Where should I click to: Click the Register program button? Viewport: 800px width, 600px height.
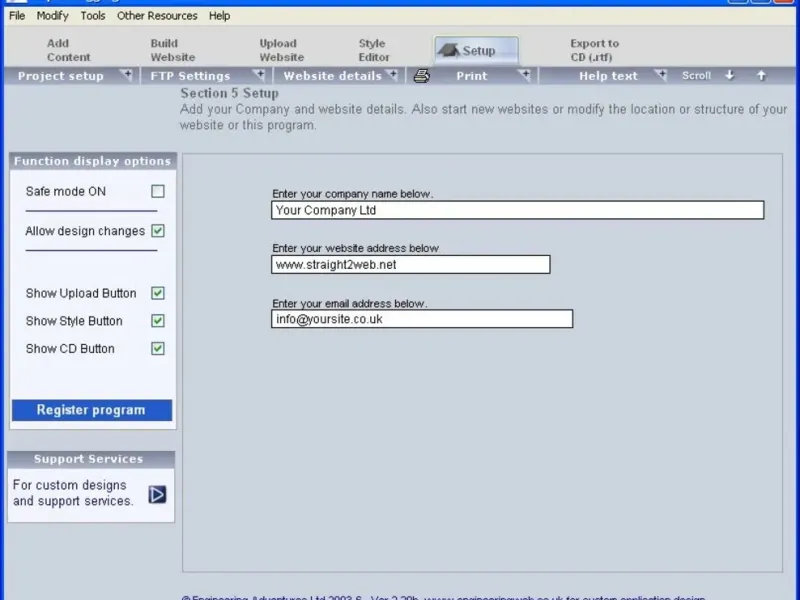coord(92,410)
